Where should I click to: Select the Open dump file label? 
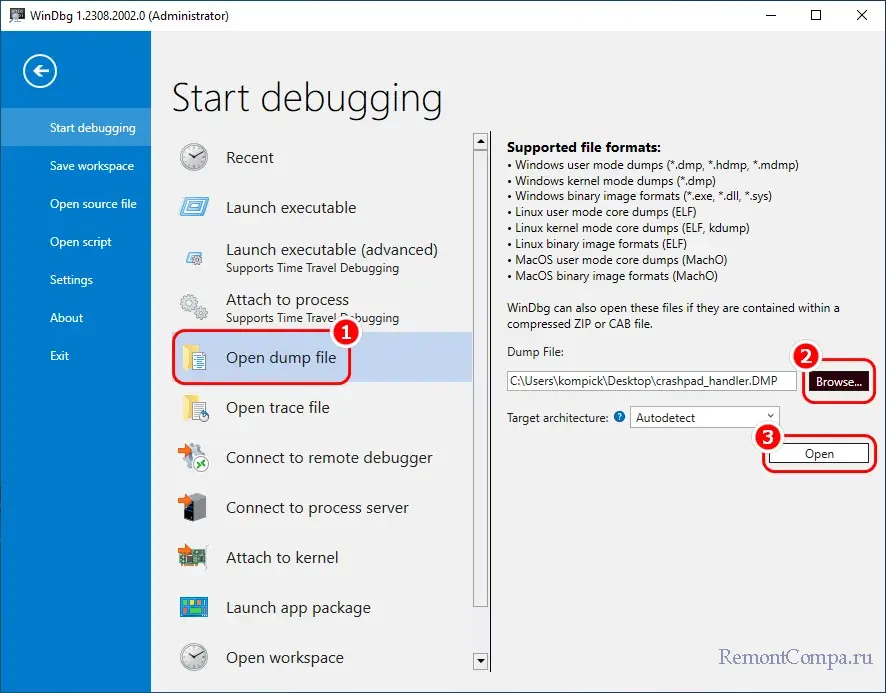281,357
